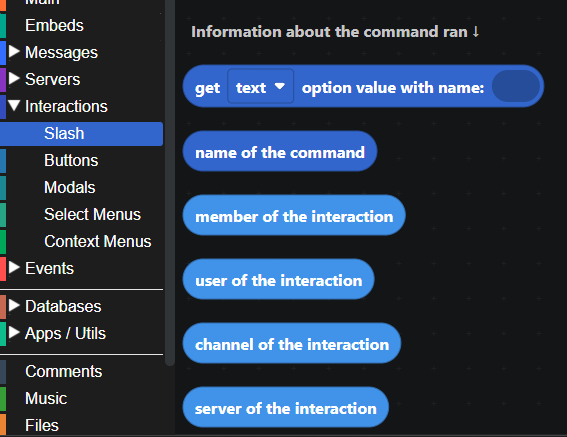Click the green color bar beside Music

3,399
